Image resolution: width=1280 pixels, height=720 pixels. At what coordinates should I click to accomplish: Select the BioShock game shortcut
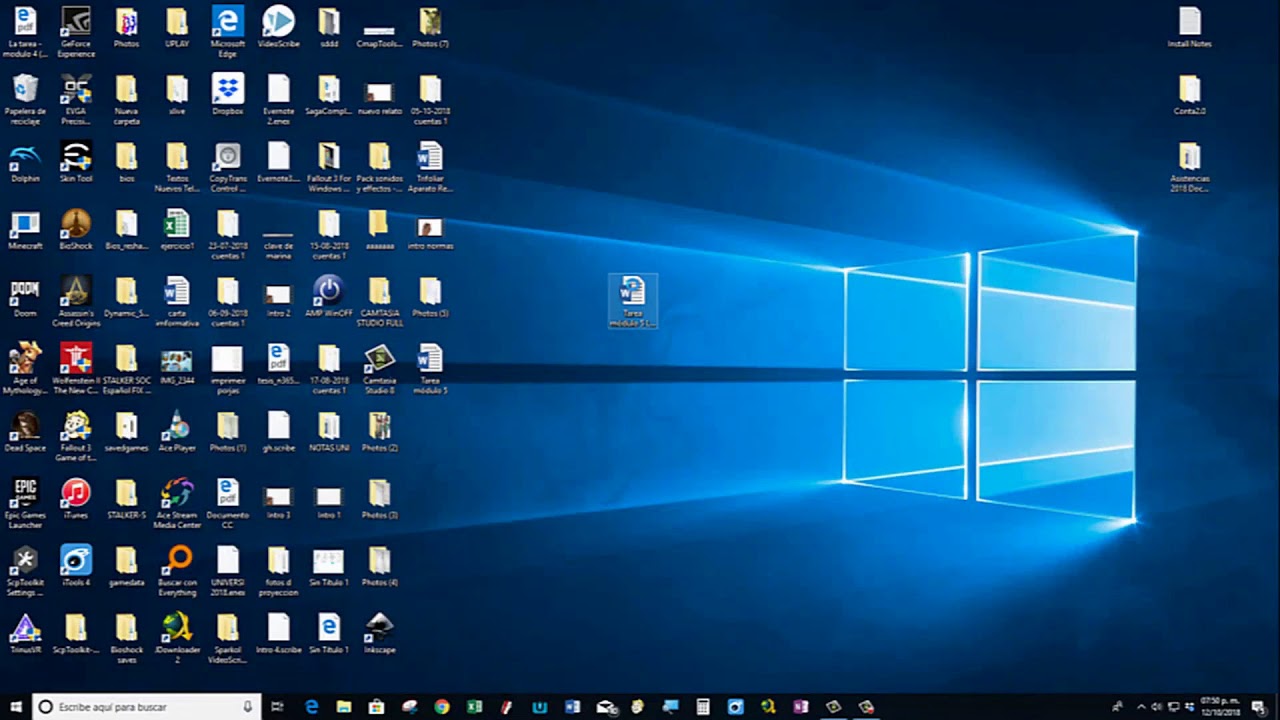pos(76,229)
